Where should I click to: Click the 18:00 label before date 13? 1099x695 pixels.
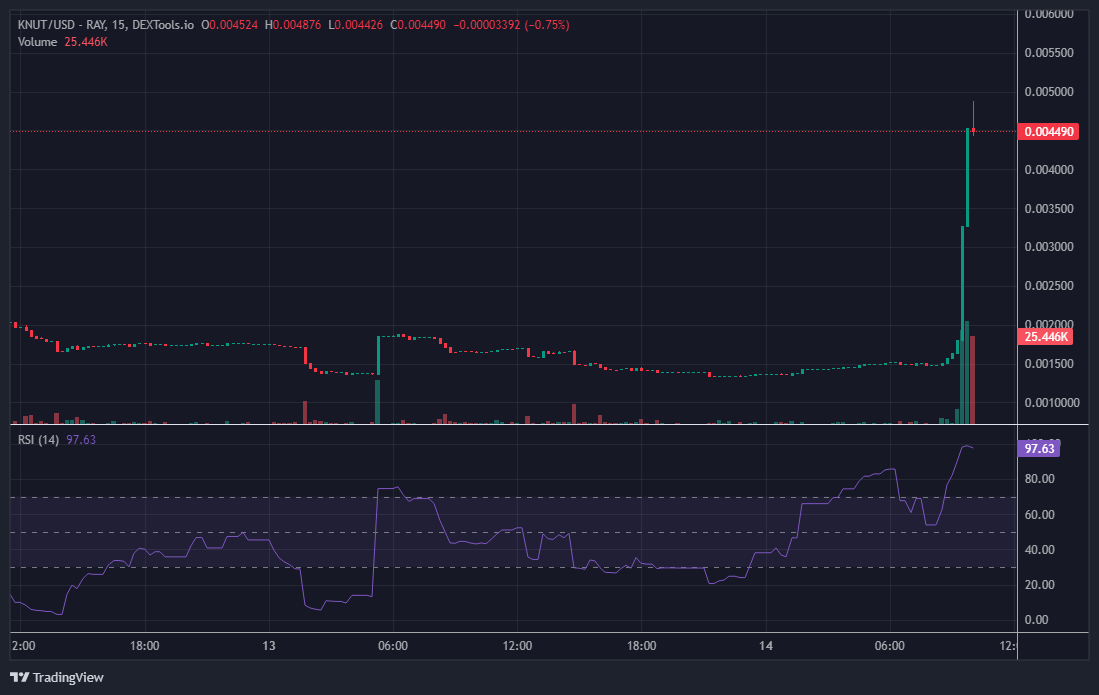[144, 646]
